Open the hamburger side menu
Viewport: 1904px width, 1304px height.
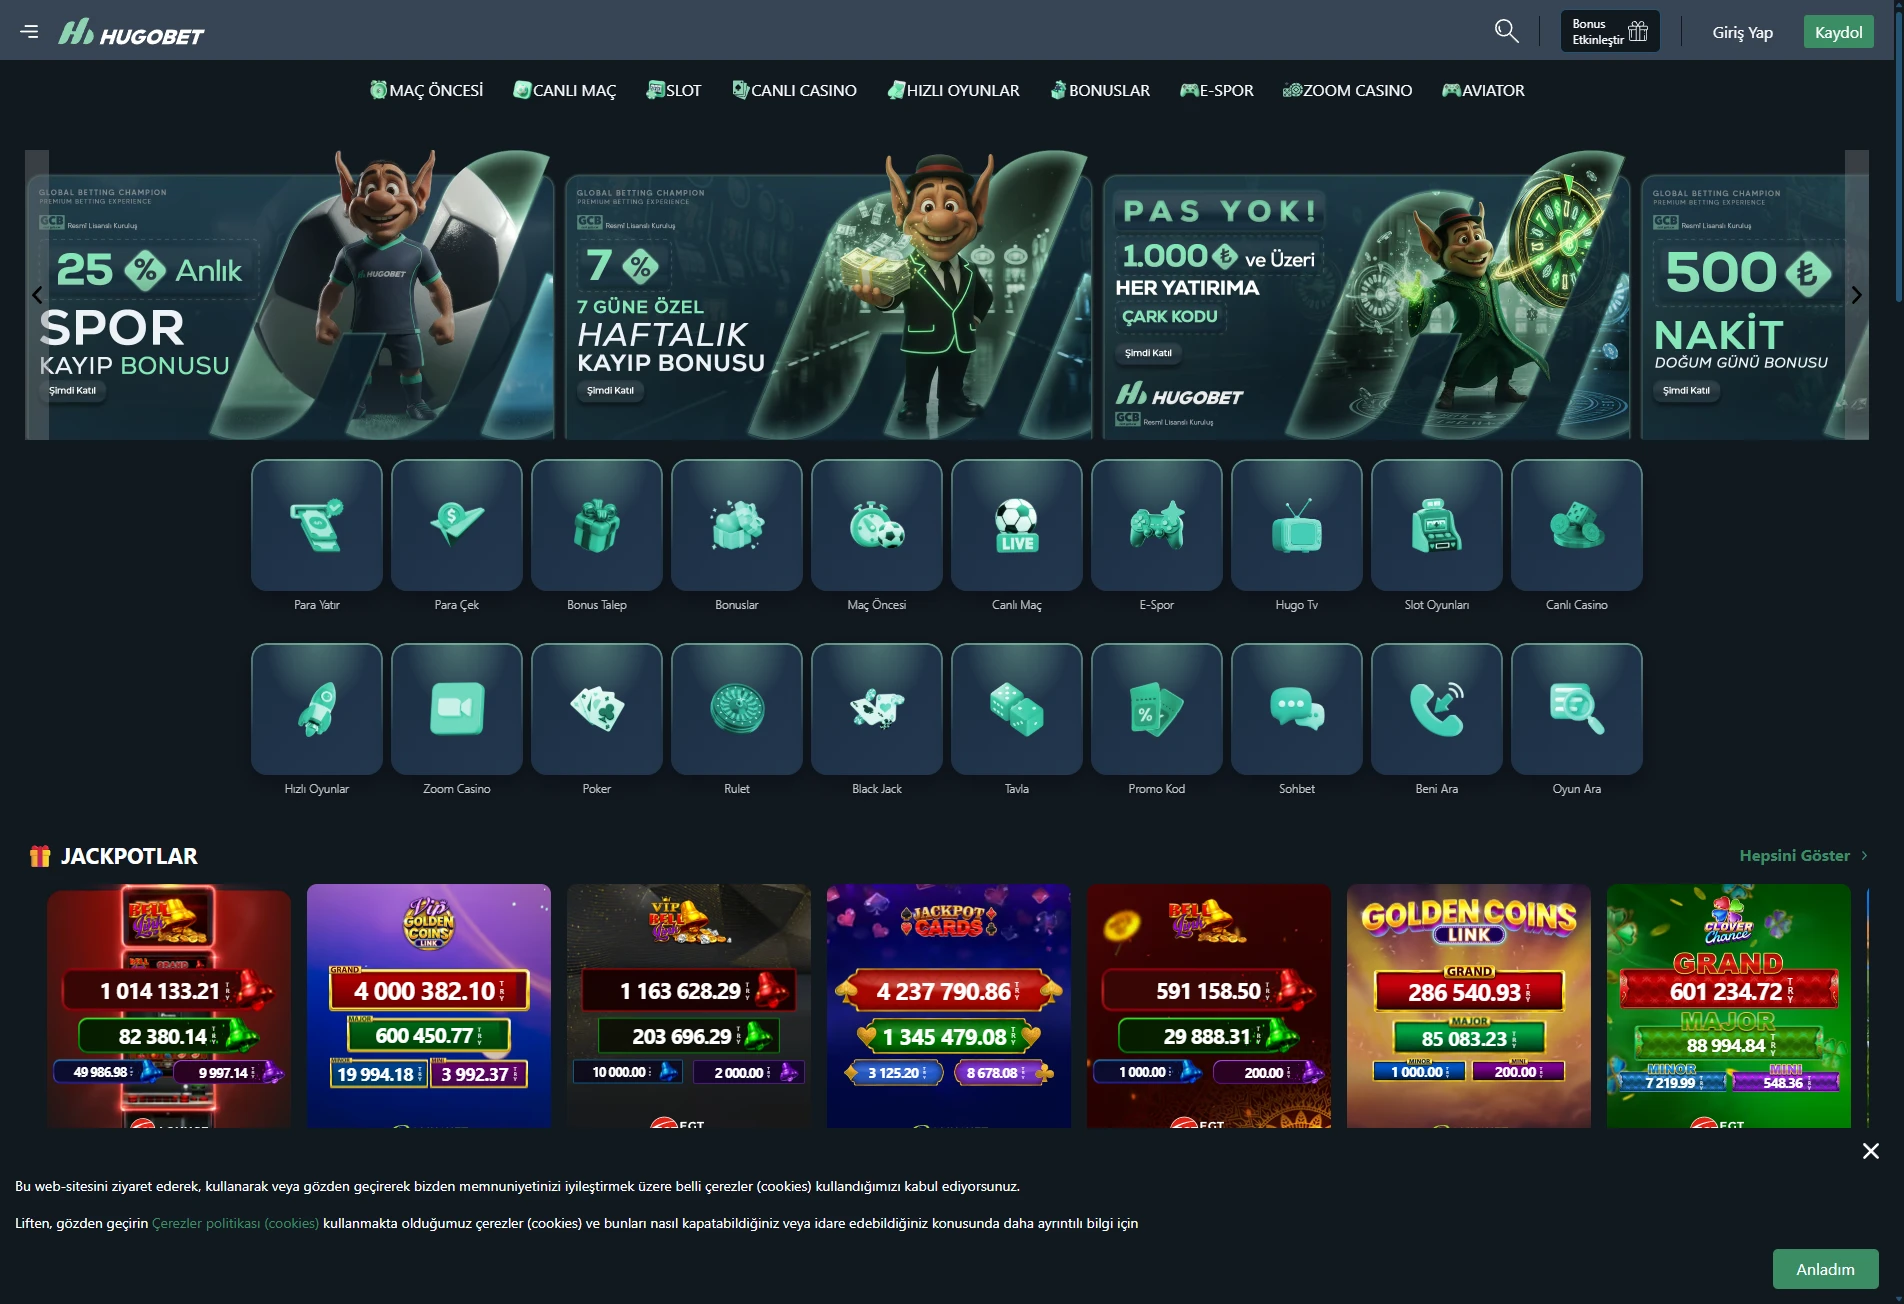(29, 31)
